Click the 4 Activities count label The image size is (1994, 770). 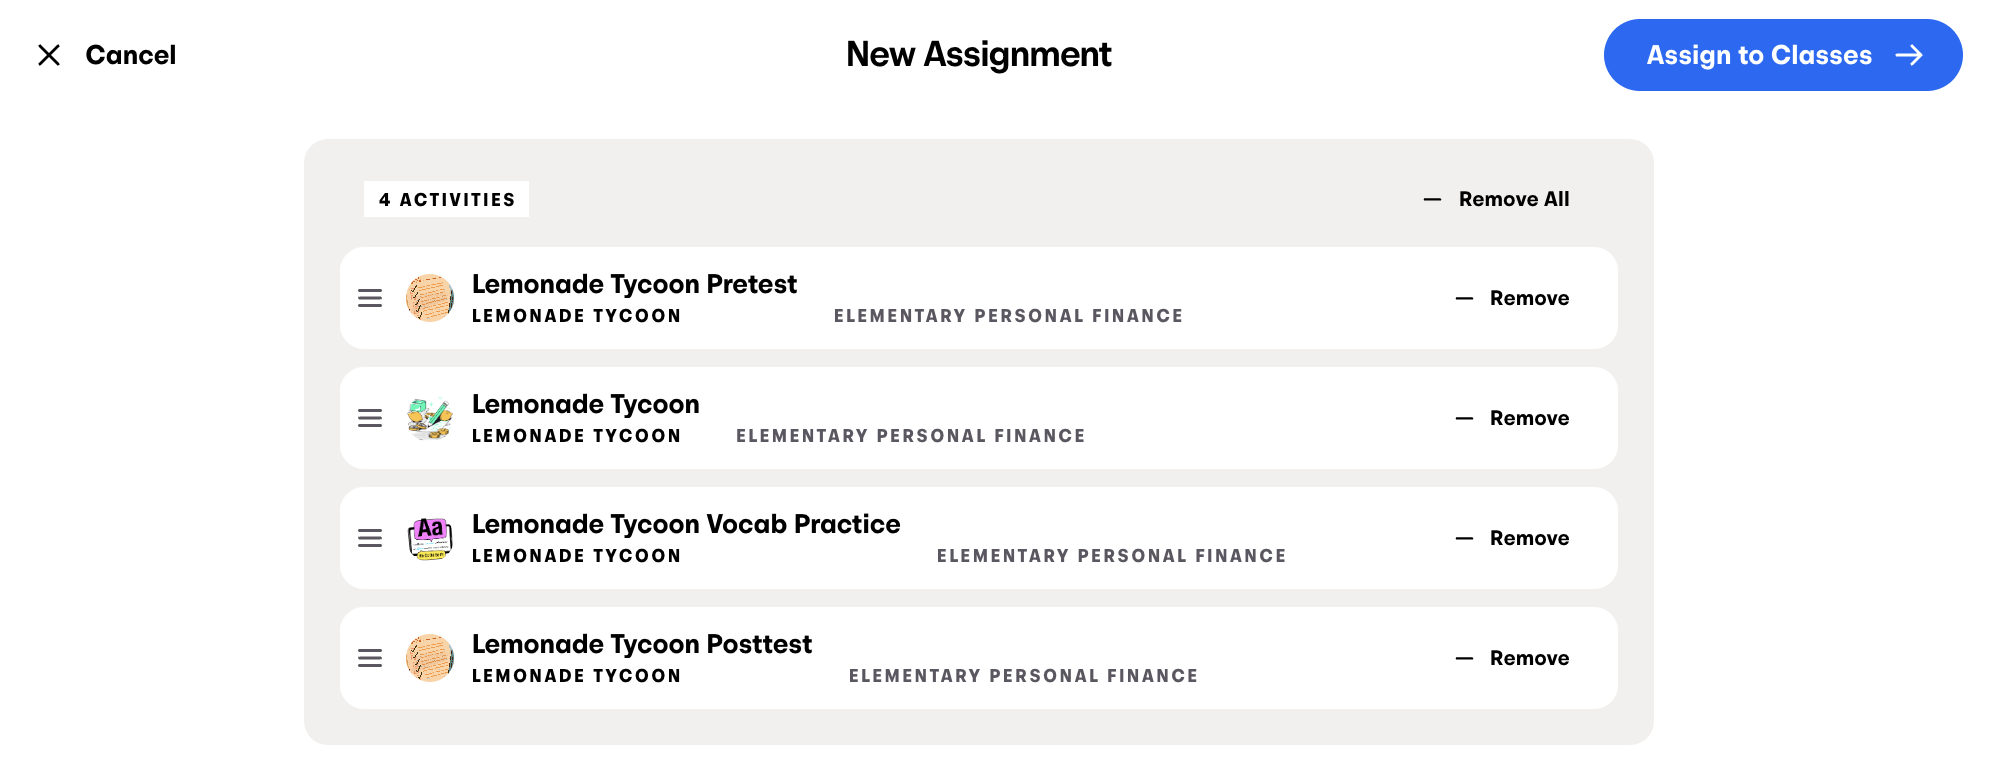click(x=446, y=199)
